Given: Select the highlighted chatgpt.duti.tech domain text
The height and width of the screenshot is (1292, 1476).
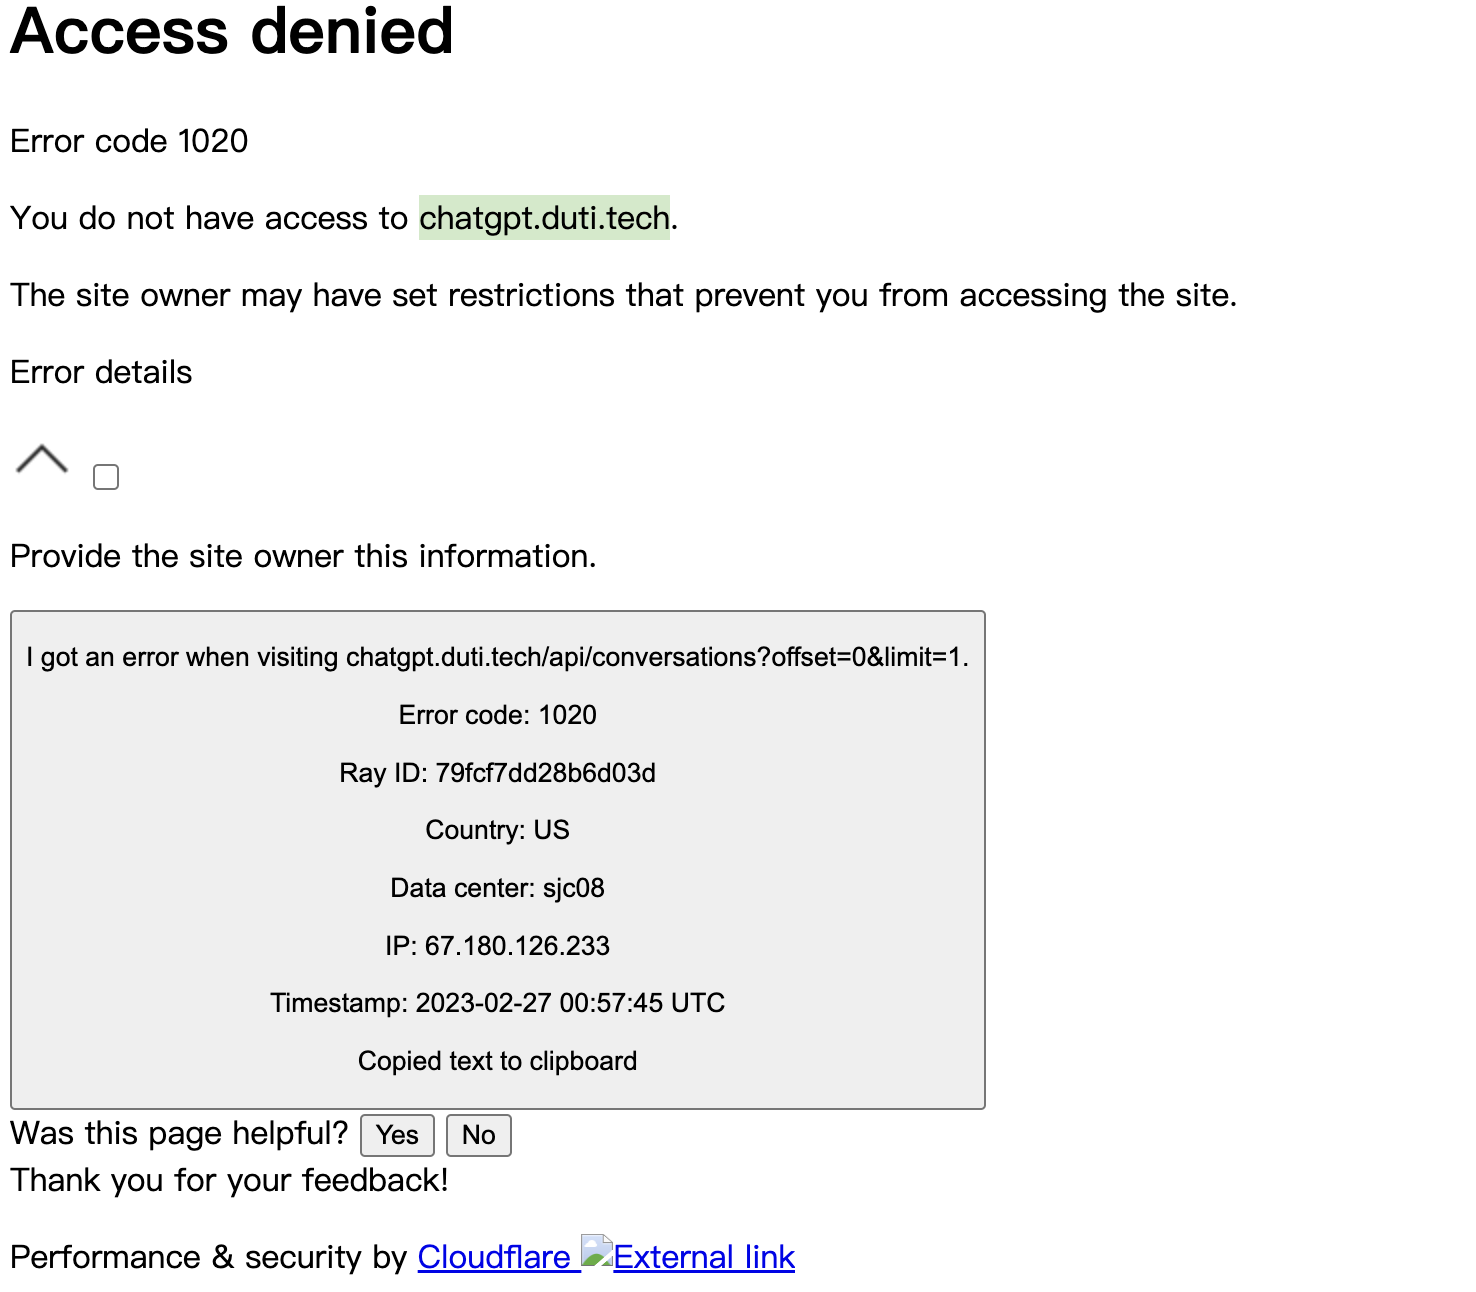Looking at the screenshot, I should point(544,218).
